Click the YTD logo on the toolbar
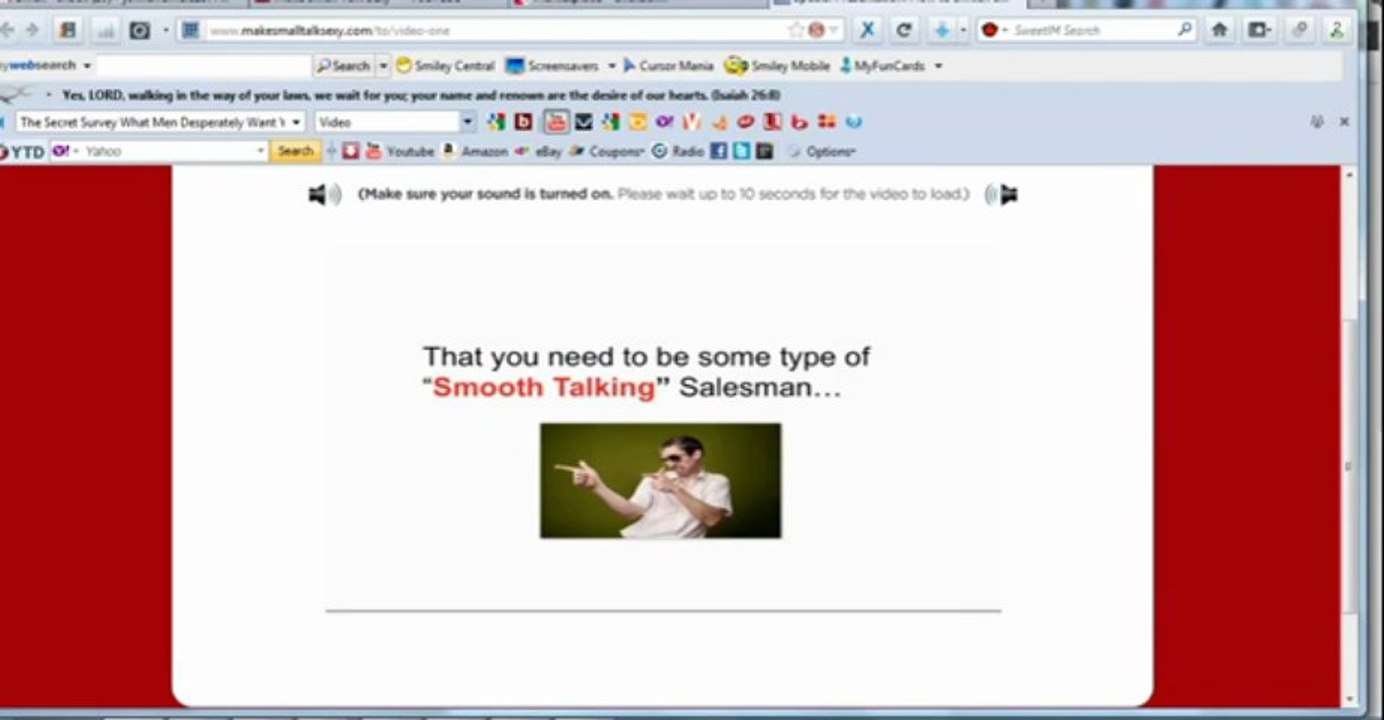The width and height of the screenshot is (1384, 720). (x=22, y=151)
